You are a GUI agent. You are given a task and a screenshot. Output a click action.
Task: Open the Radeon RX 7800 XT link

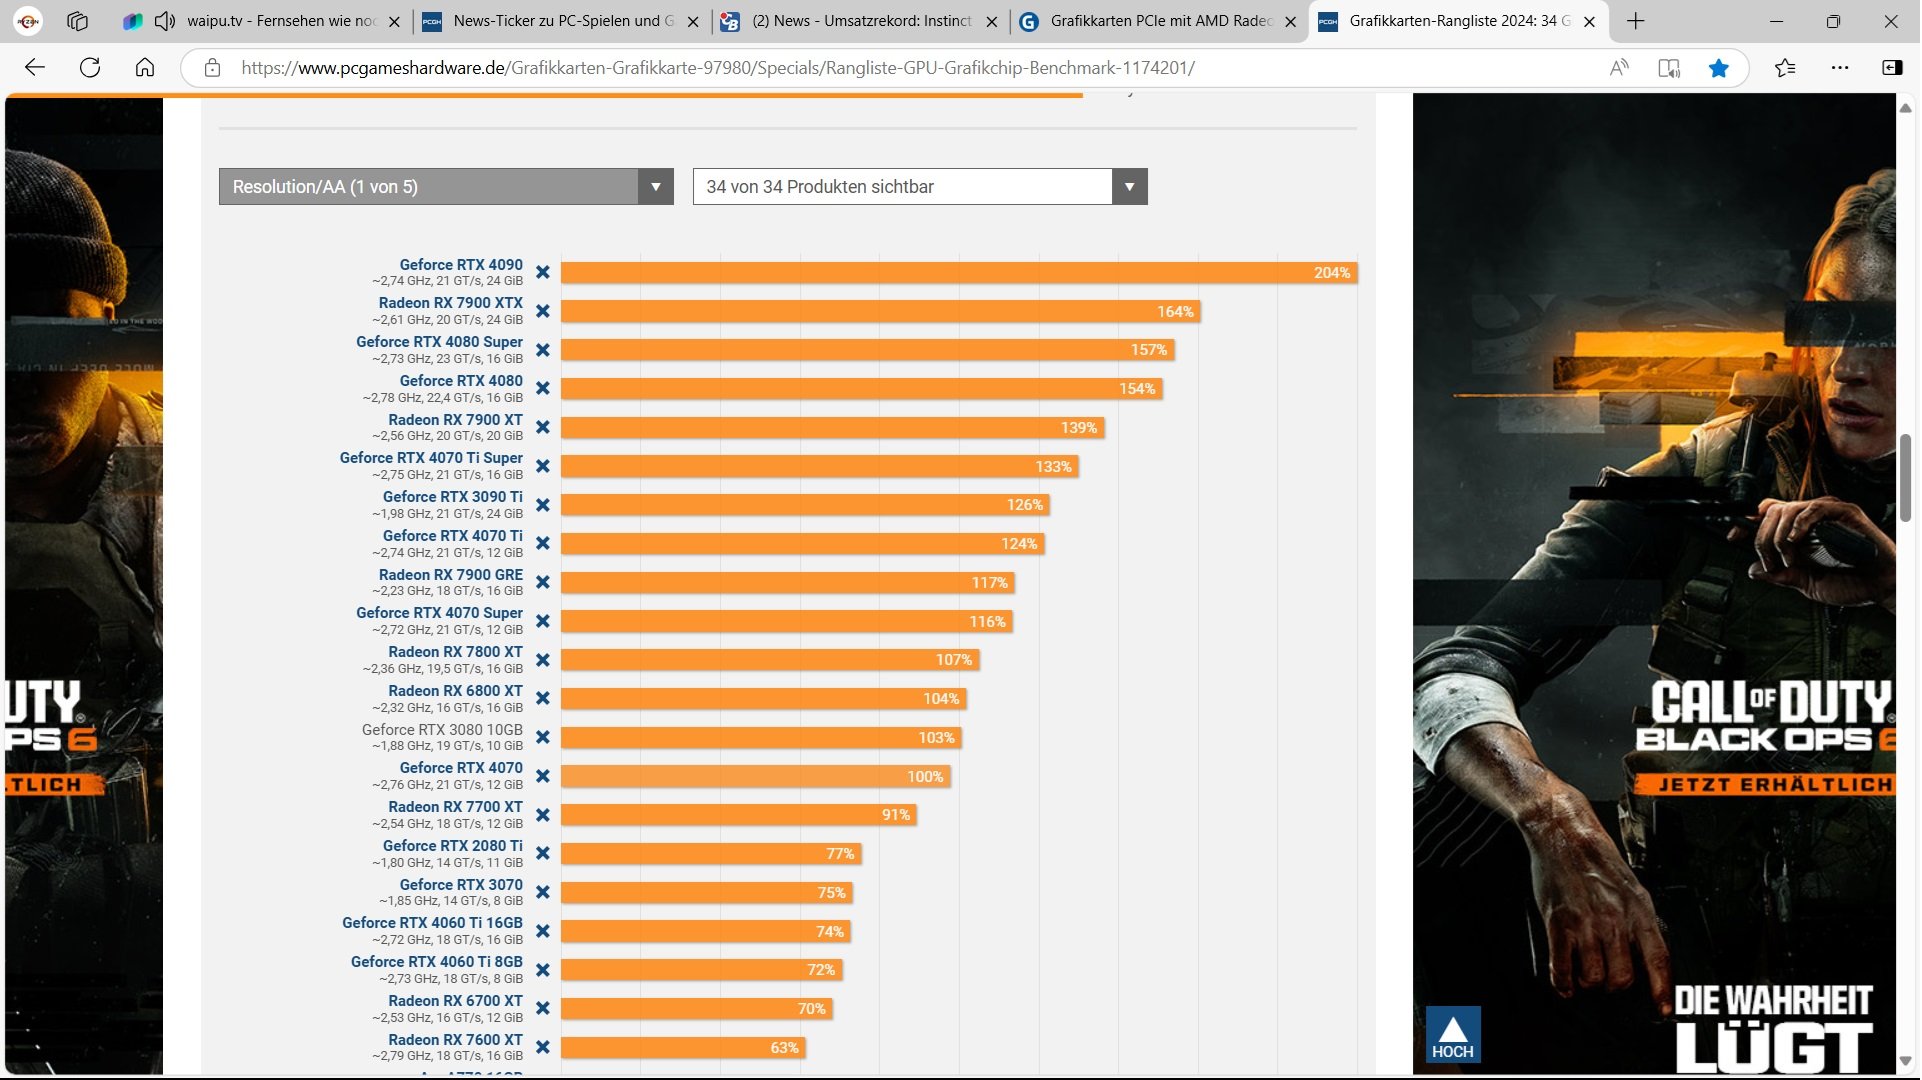[x=455, y=652]
